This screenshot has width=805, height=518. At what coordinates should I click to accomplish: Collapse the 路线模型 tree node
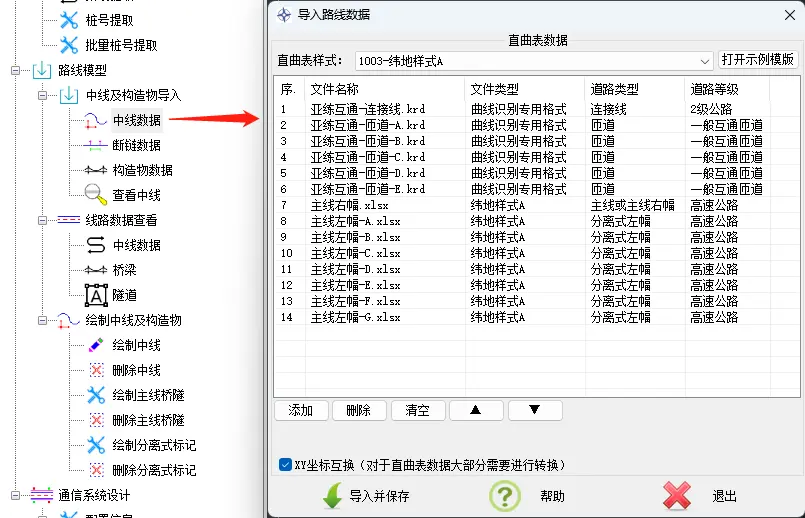[x=16, y=71]
